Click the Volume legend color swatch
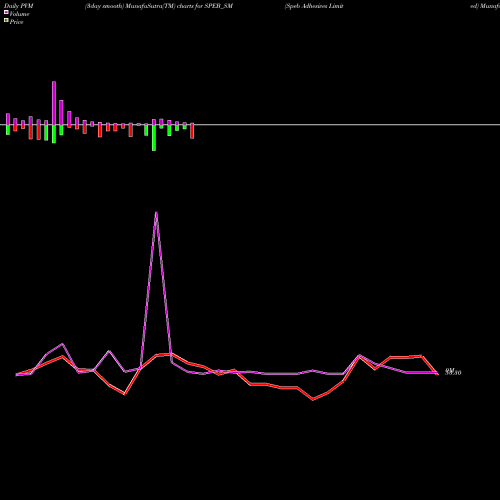This screenshot has width=500, height=500. point(6,12)
